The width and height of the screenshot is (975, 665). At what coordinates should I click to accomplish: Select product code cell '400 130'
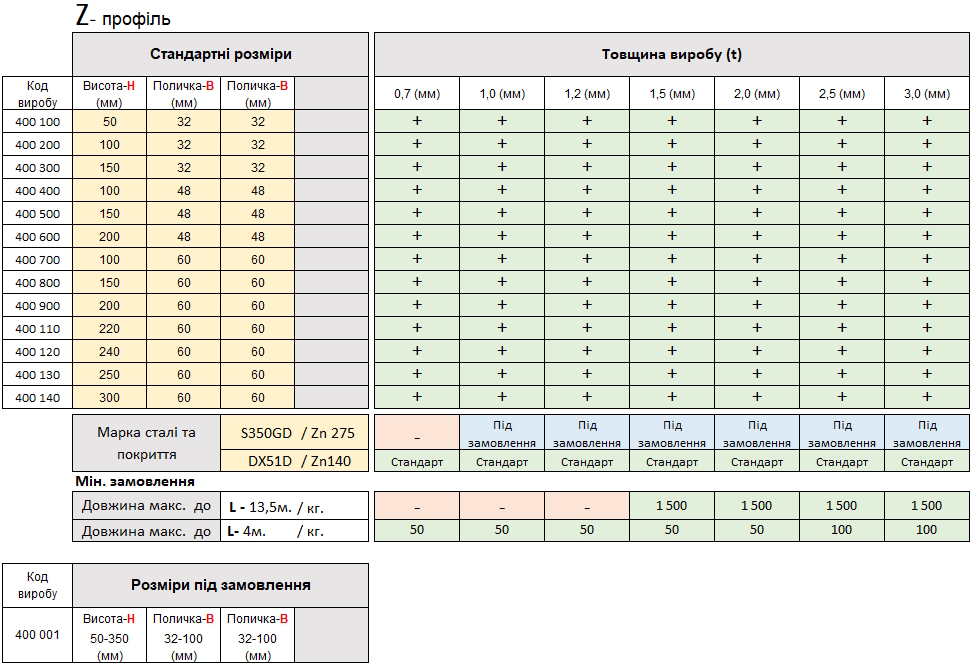[37, 375]
